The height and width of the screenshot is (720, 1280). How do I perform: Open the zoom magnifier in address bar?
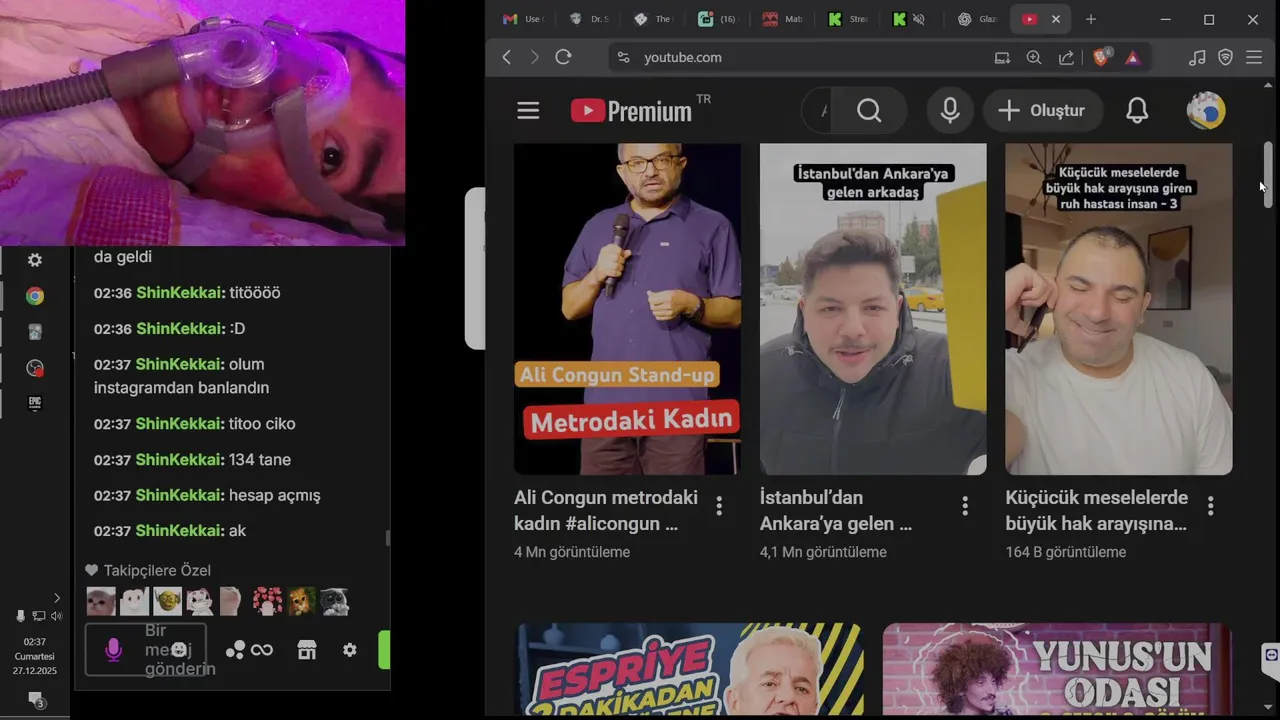(x=1034, y=57)
